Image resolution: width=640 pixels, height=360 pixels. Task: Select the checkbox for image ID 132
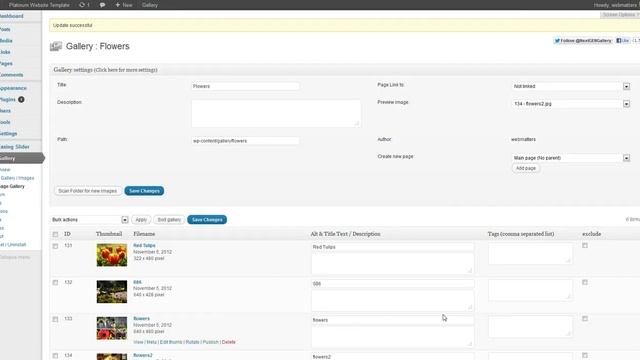(56, 282)
